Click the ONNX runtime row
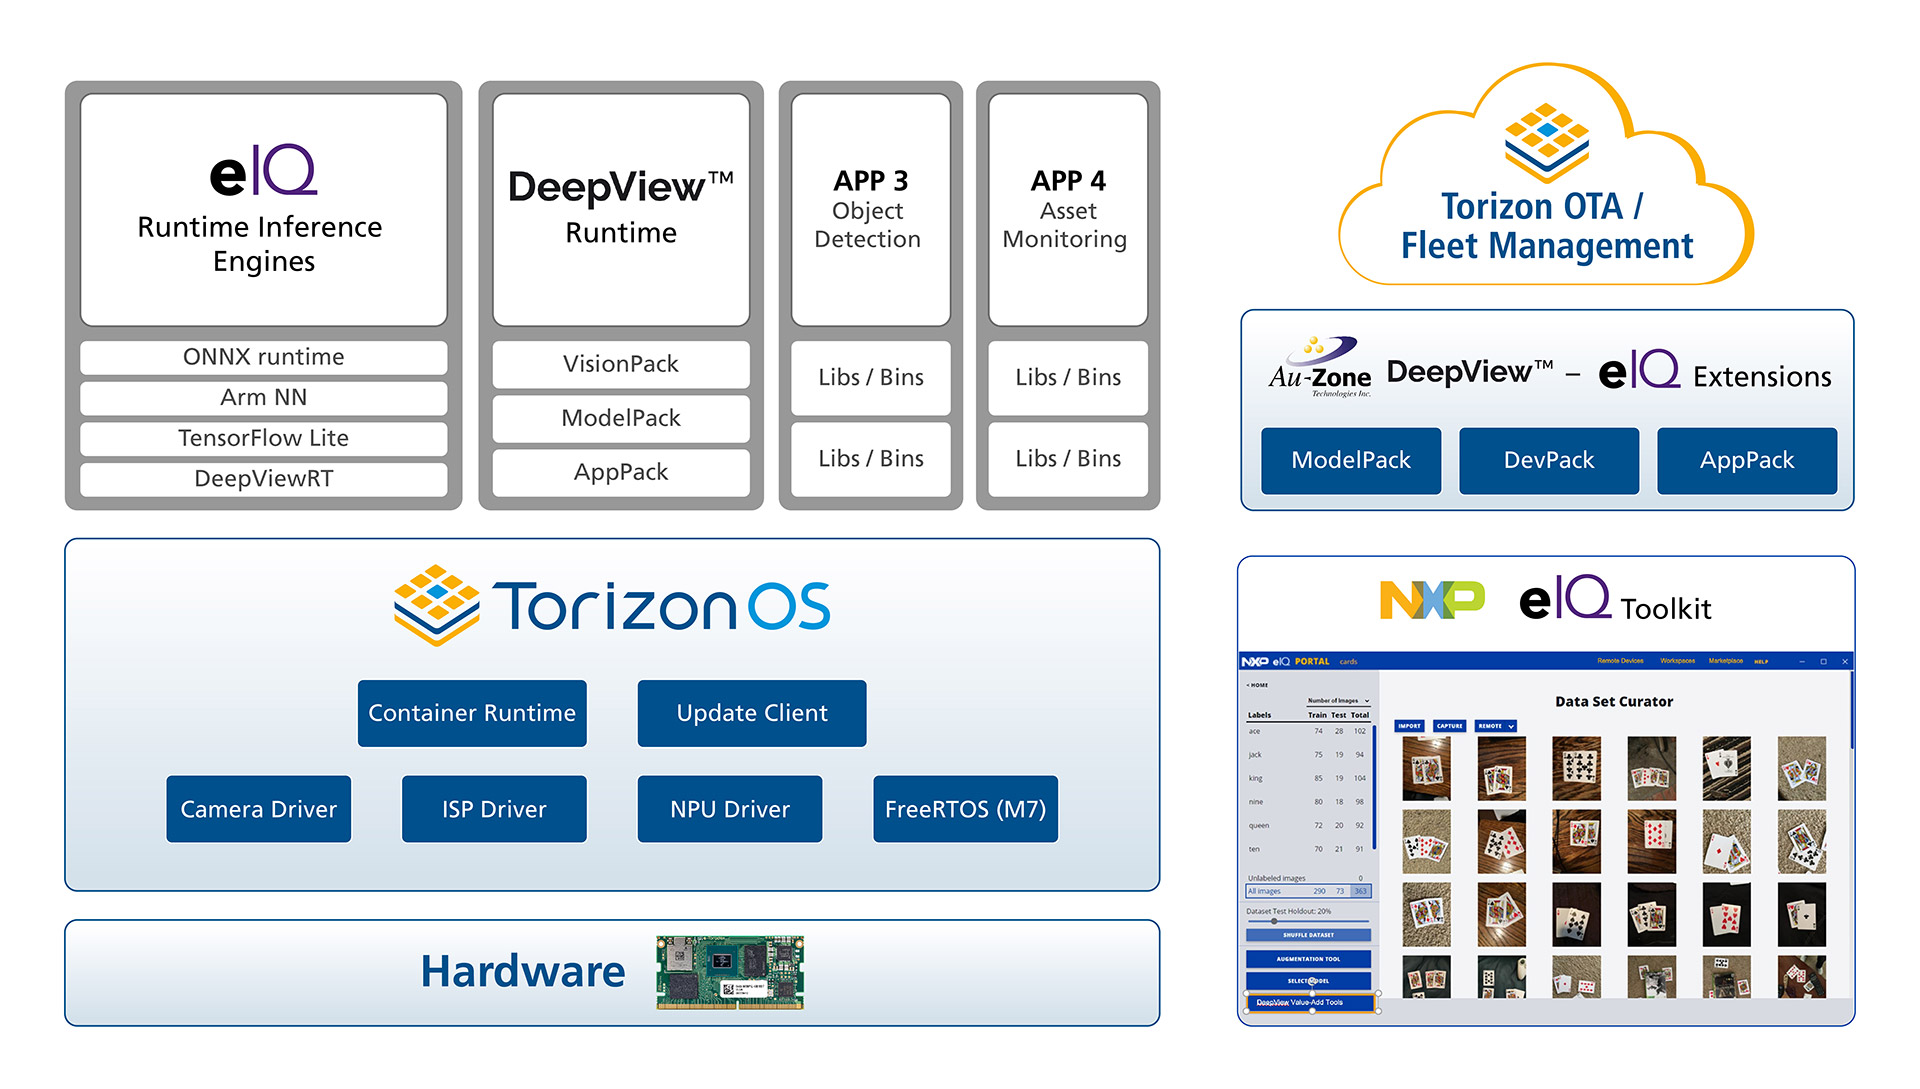The height and width of the screenshot is (1089, 1920). coord(264,357)
